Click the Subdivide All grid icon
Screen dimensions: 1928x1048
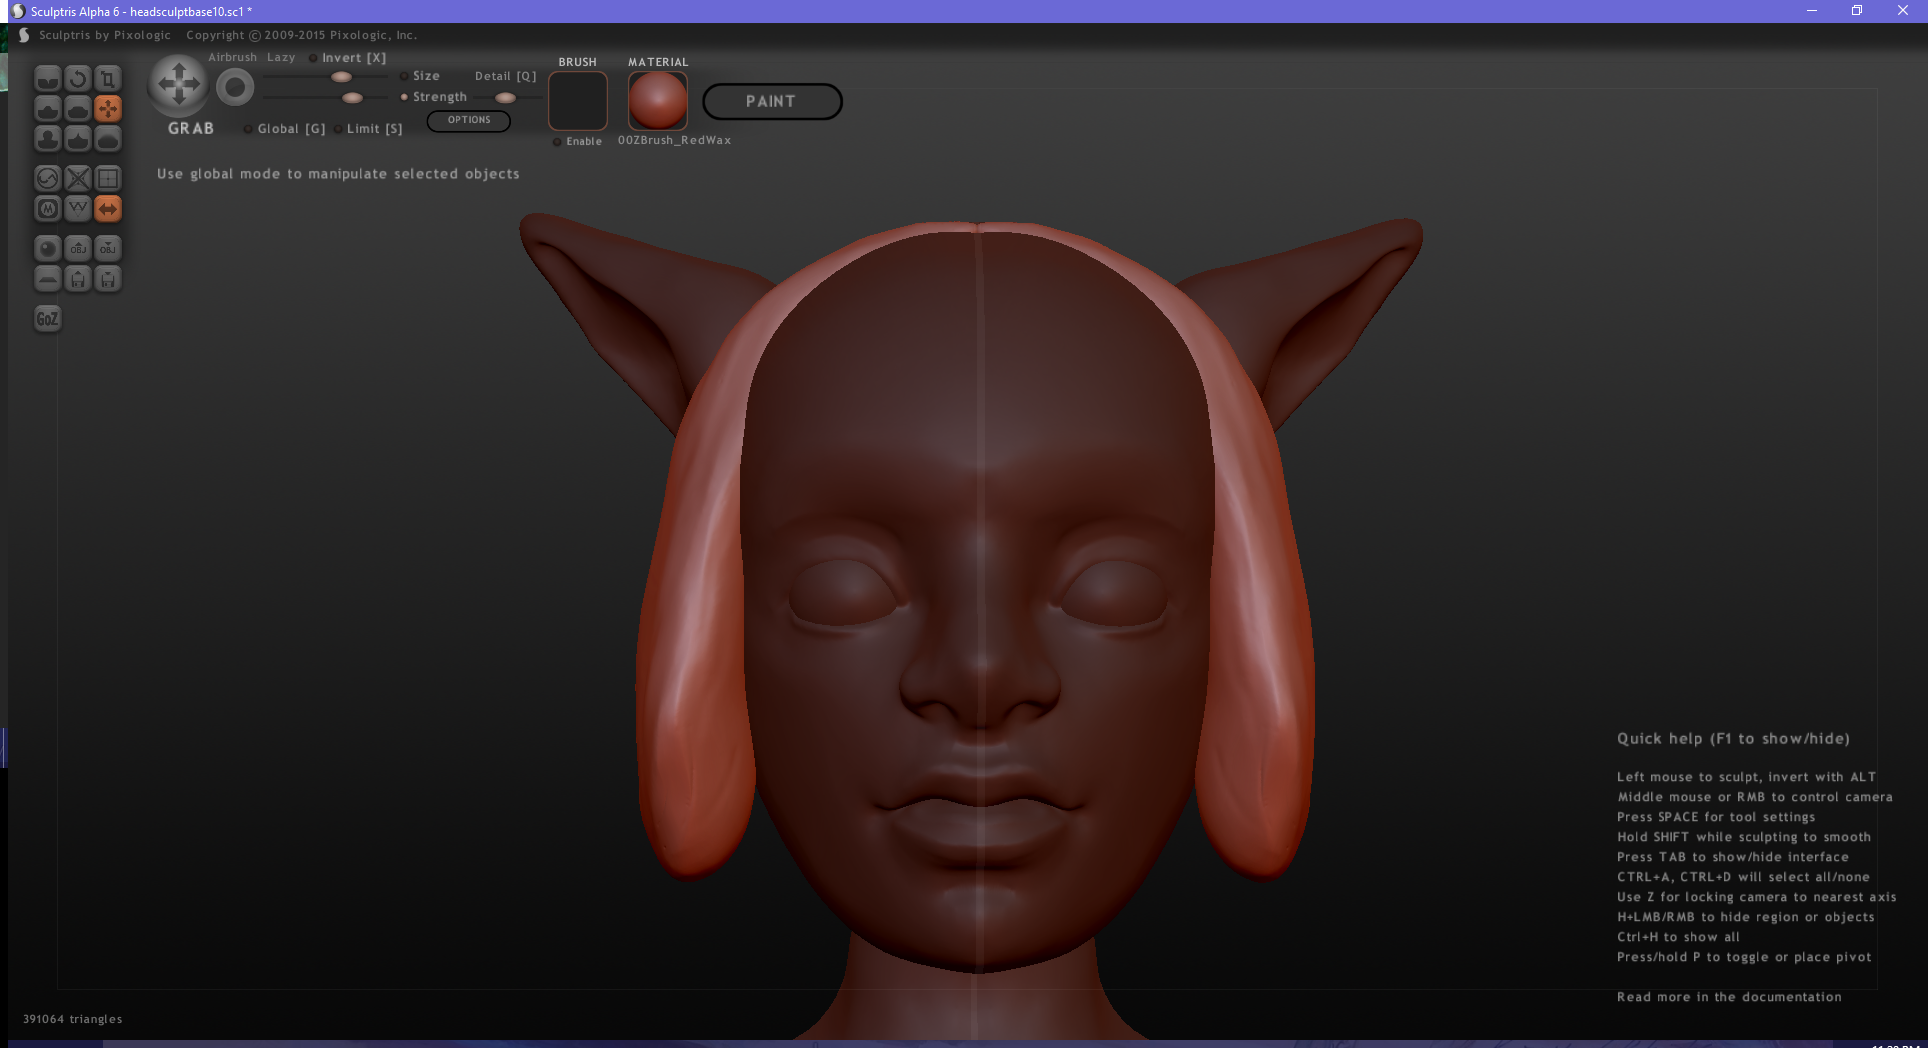click(x=108, y=179)
